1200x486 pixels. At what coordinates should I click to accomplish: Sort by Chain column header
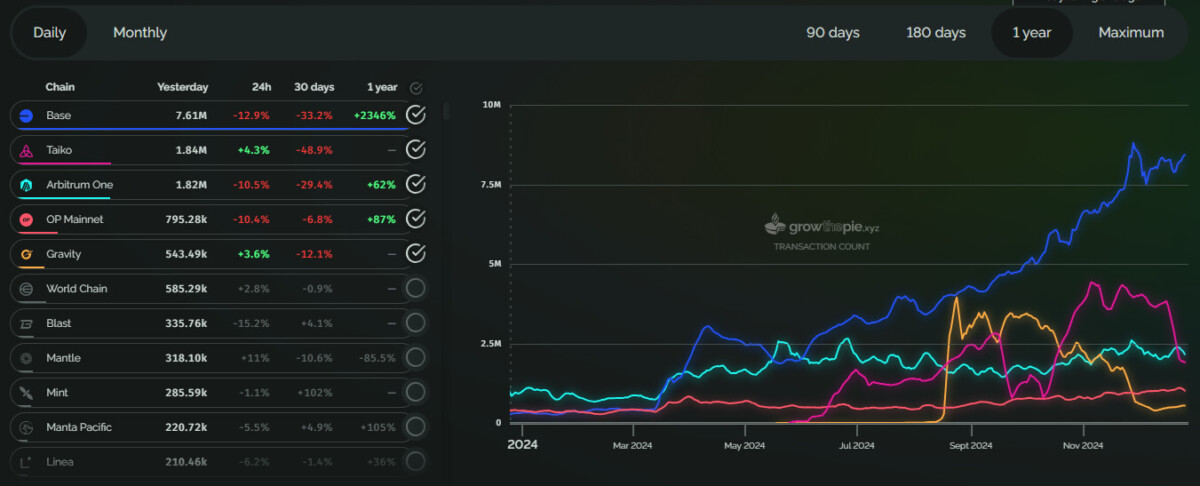pos(60,88)
